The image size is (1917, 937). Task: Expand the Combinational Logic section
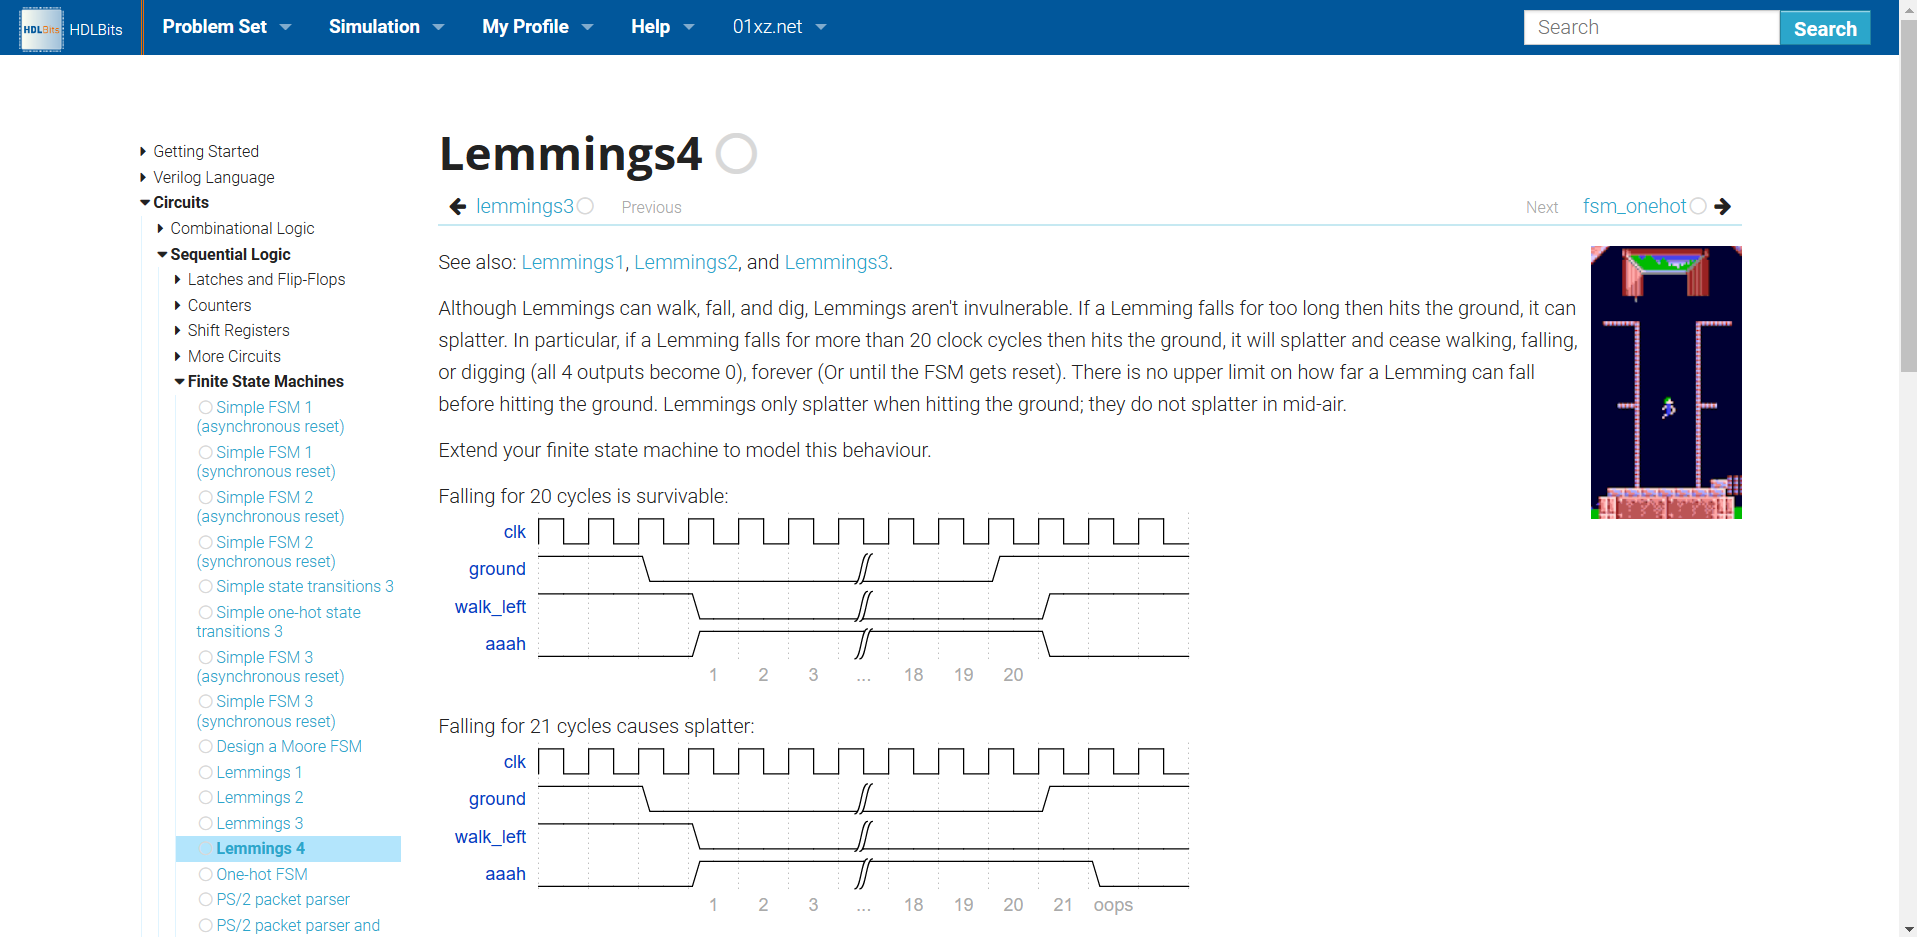(160, 228)
